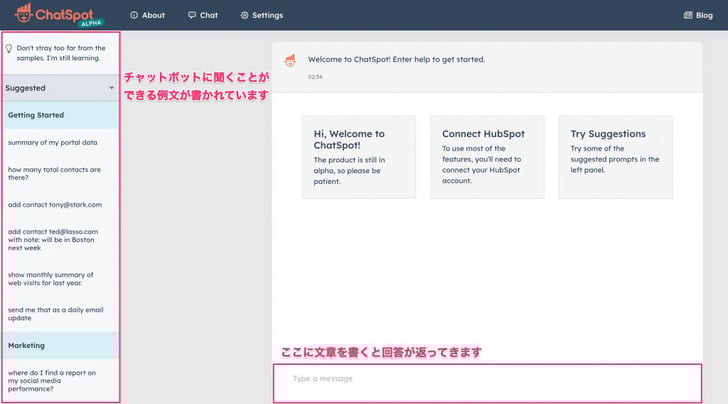Click the ChatSpot bot avatar in welcome message
This screenshot has height=404, width=728.
coord(290,60)
